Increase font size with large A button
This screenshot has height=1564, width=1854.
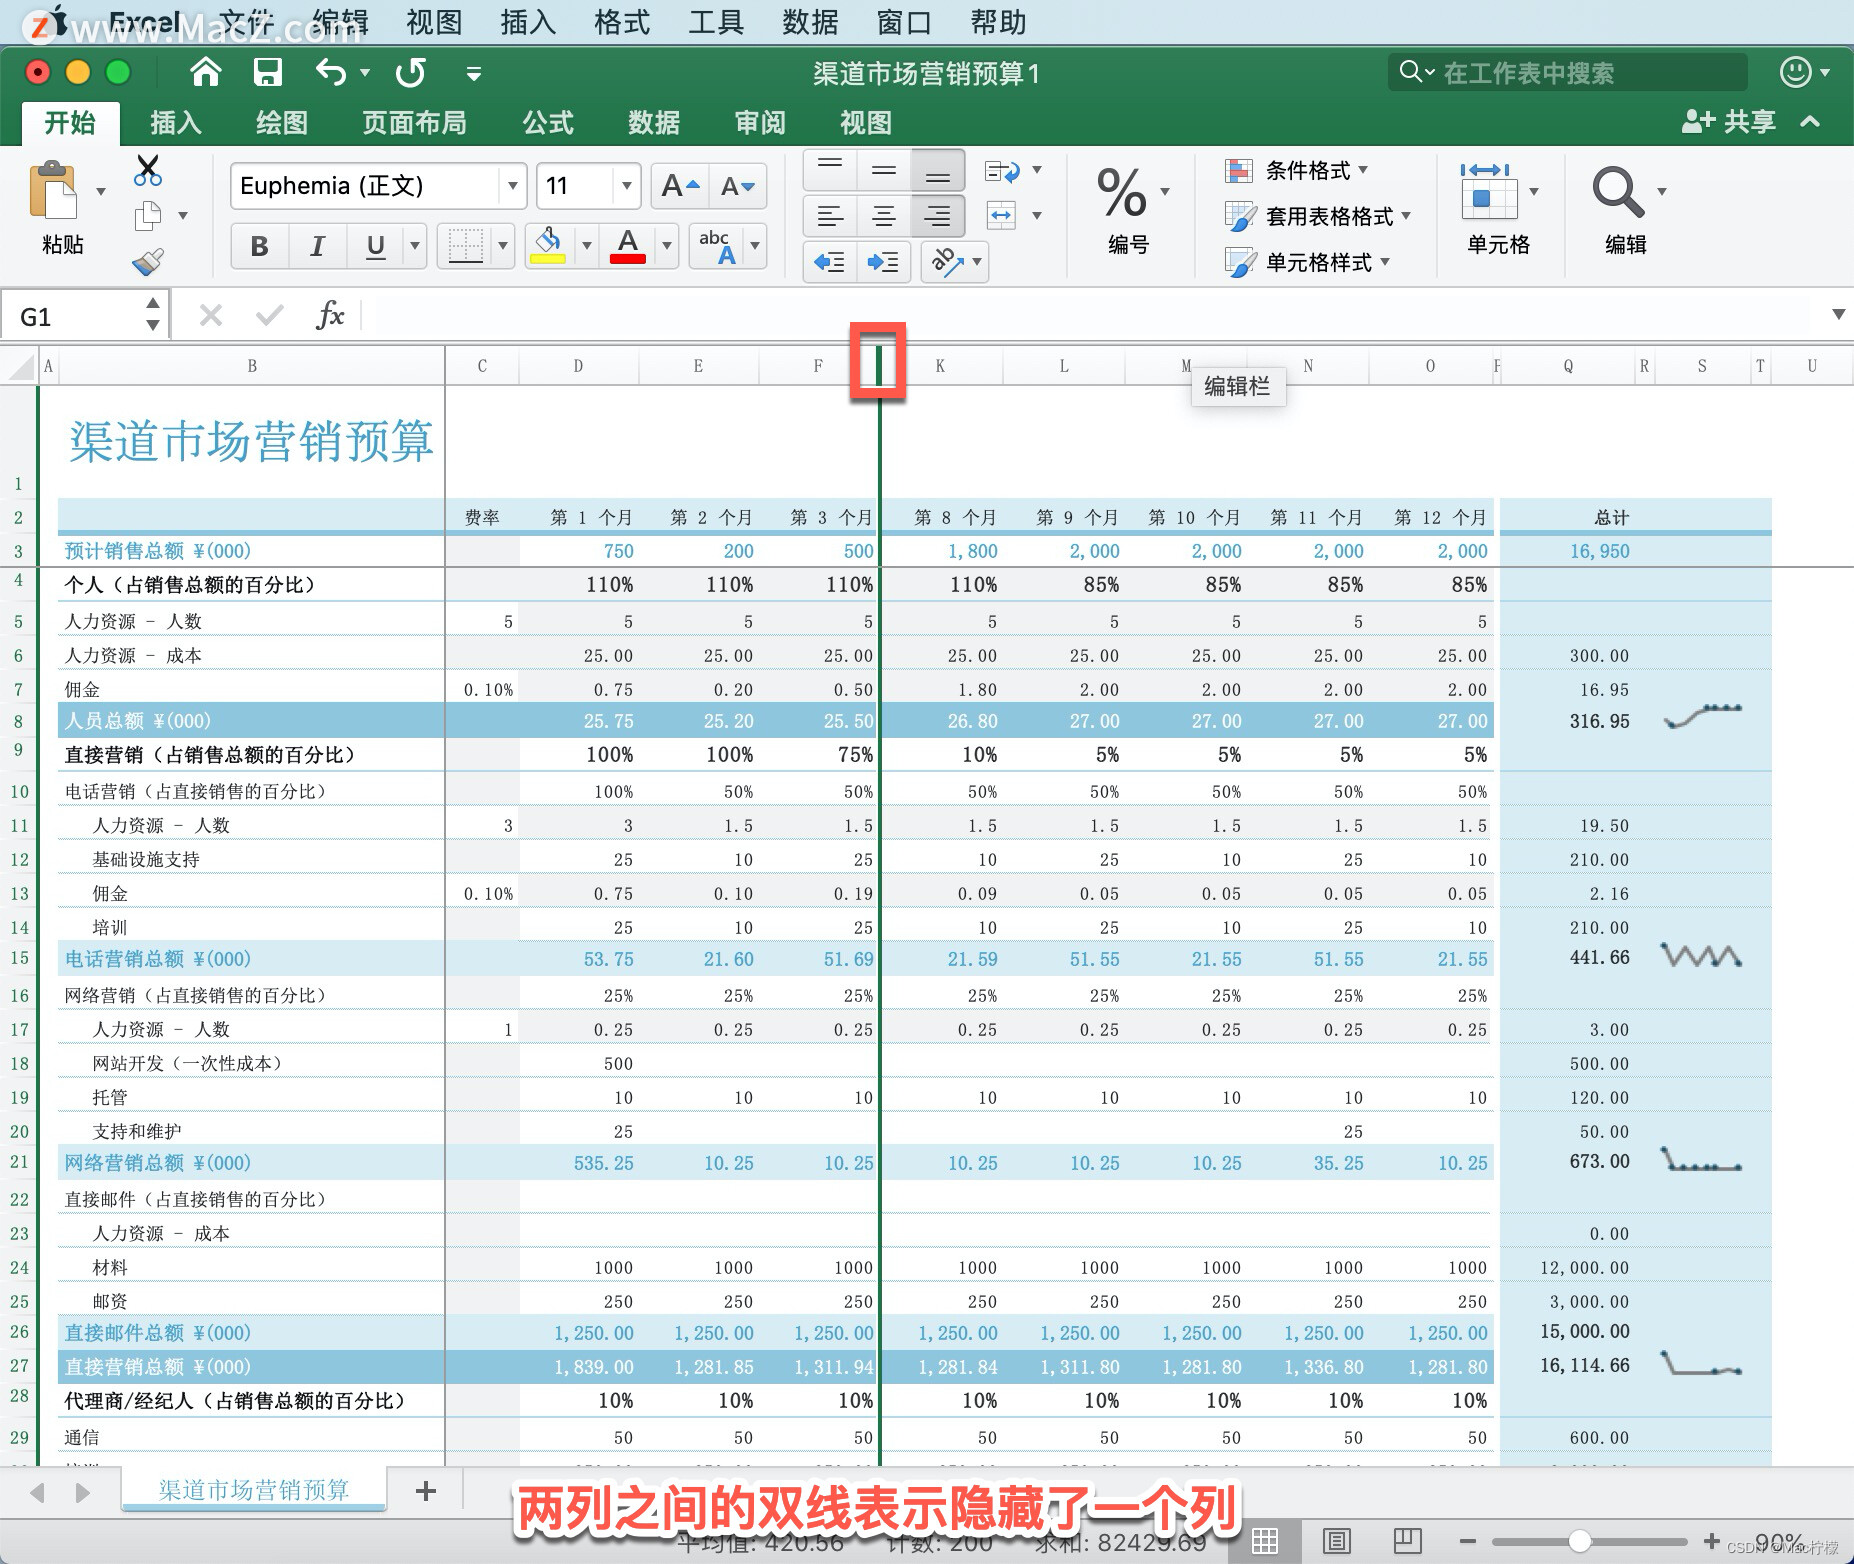coord(680,186)
